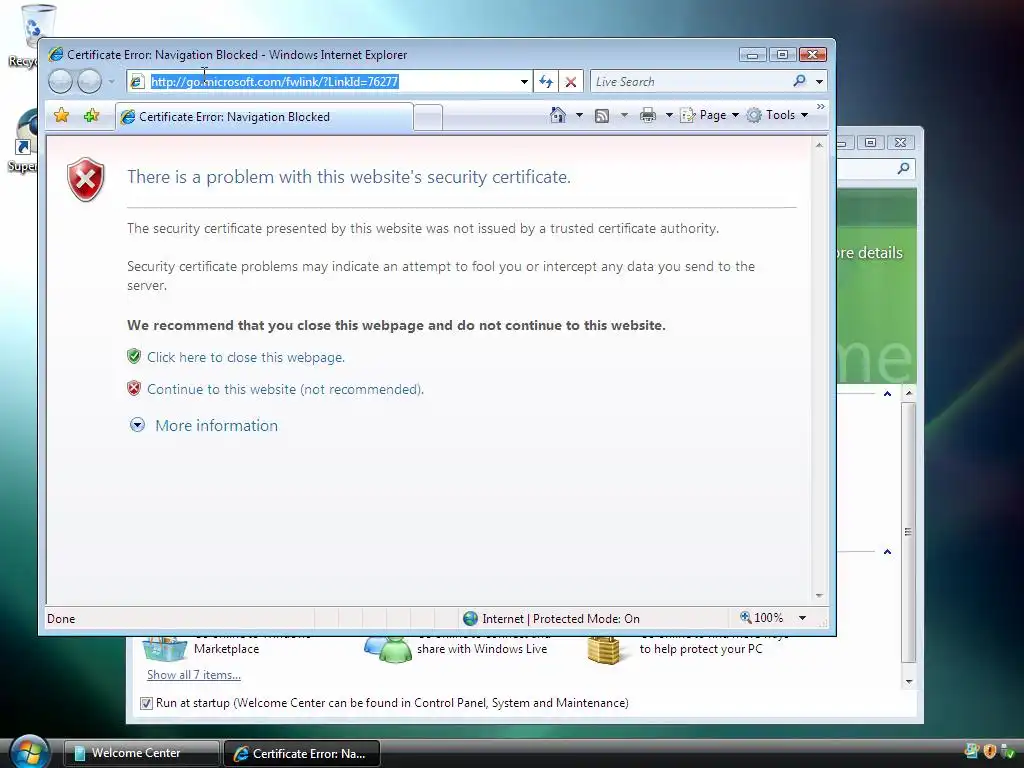
Task: Click the Add to Favorites icon
Action: pos(91,116)
